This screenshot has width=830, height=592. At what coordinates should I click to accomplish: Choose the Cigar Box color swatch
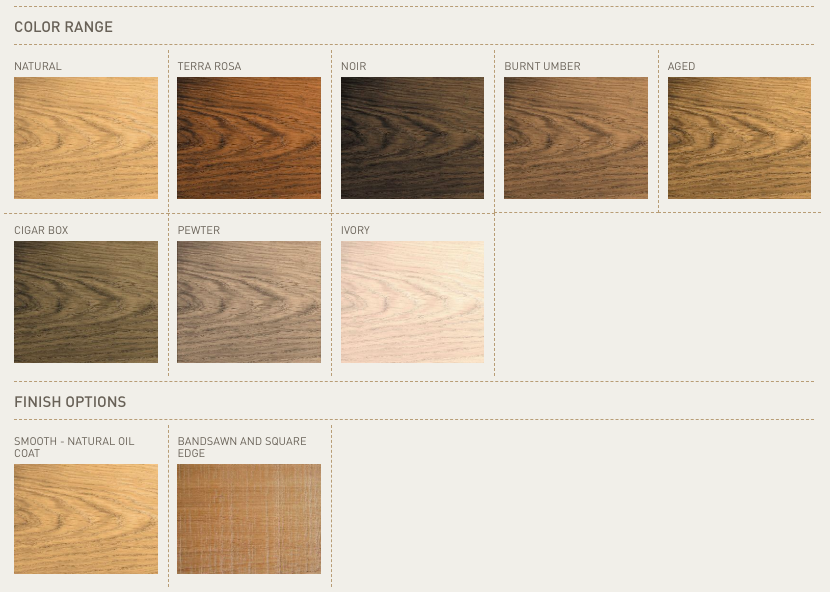86,302
